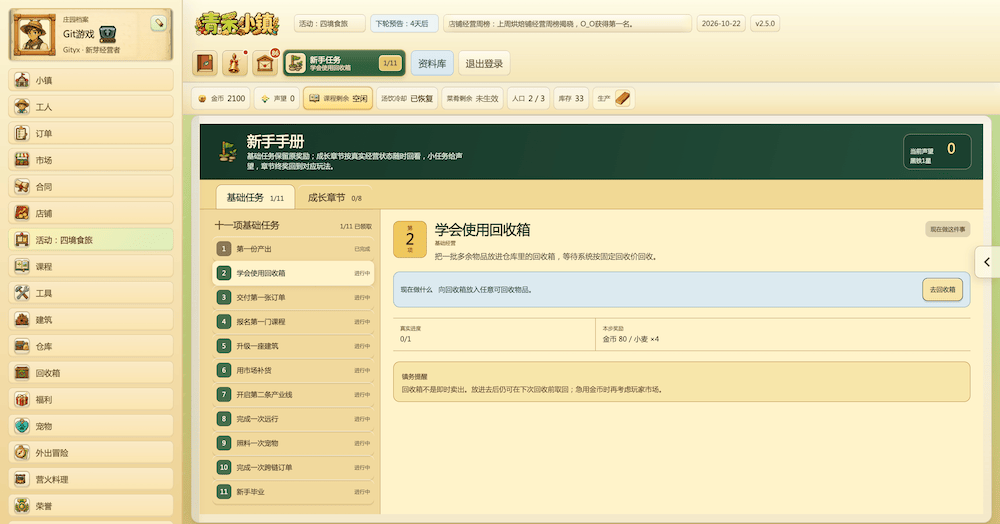Go to the 订单 orders page
Screen dimensions: 1000x524
click(91, 133)
